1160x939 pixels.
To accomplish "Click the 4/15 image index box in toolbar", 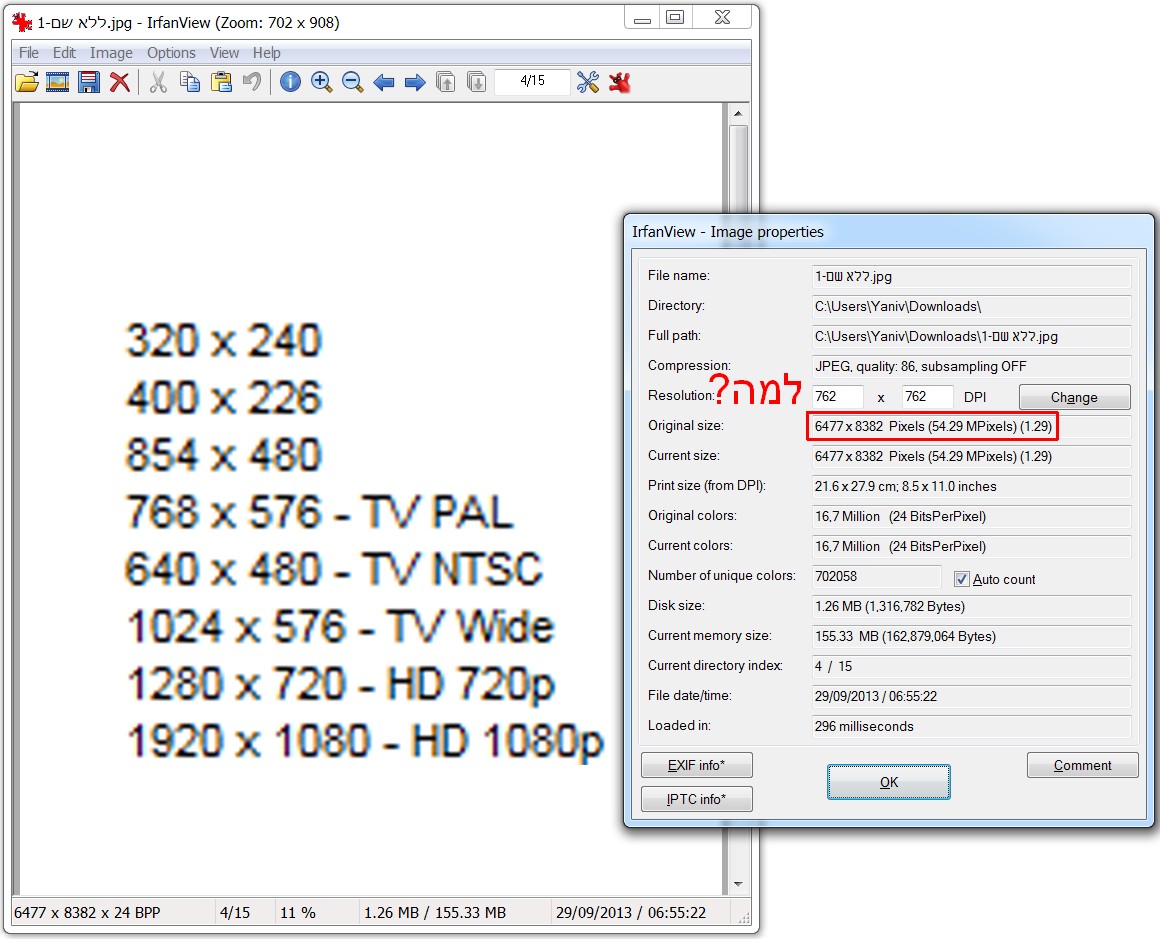I will [x=533, y=81].
